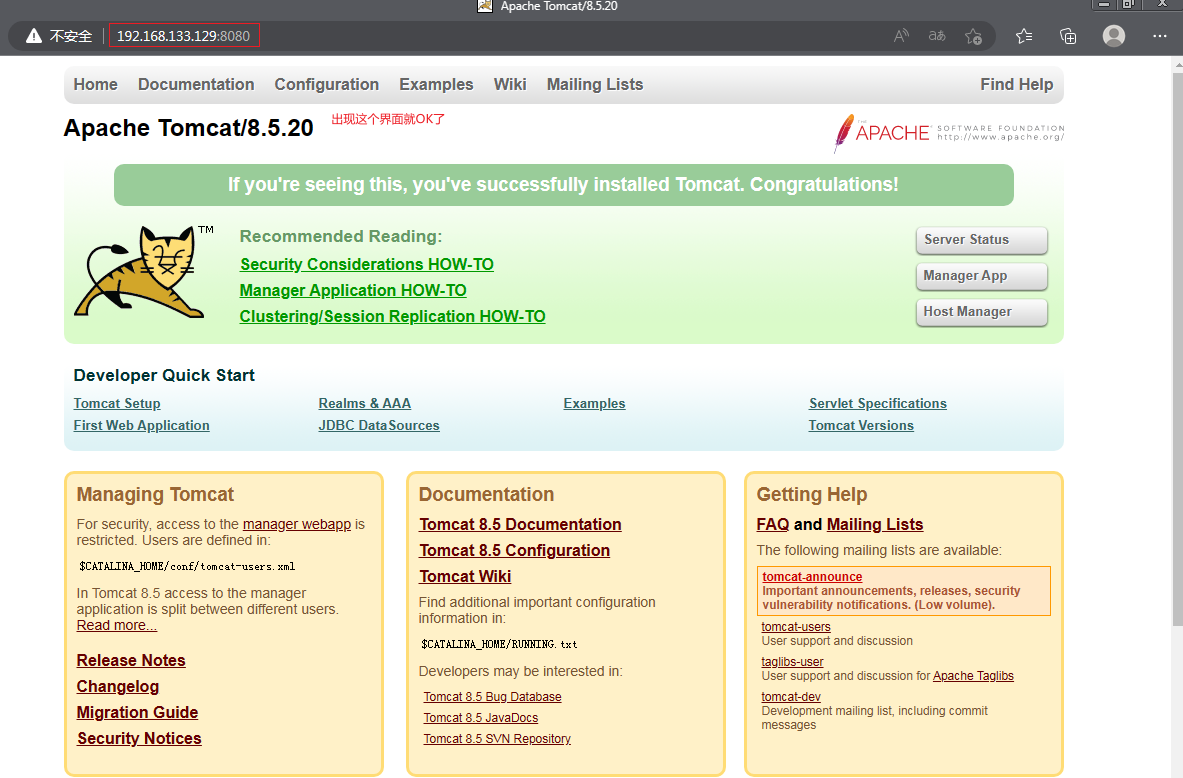Viewport: 1183px width, 778px height.
Task: Open the Manager App button
Action: pyautogui.click(x=982, y=276)
